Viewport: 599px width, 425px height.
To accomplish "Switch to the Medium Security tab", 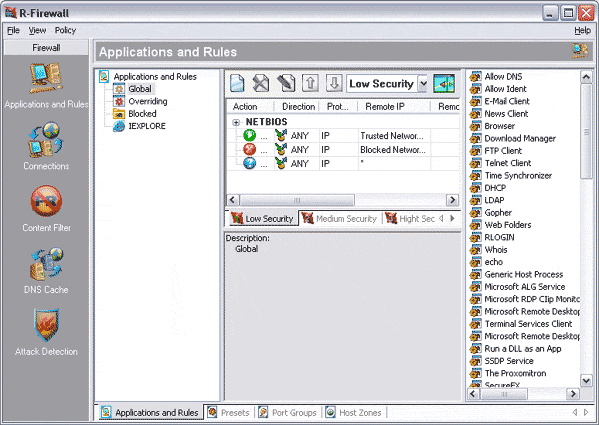I will [x=339, y=219].
